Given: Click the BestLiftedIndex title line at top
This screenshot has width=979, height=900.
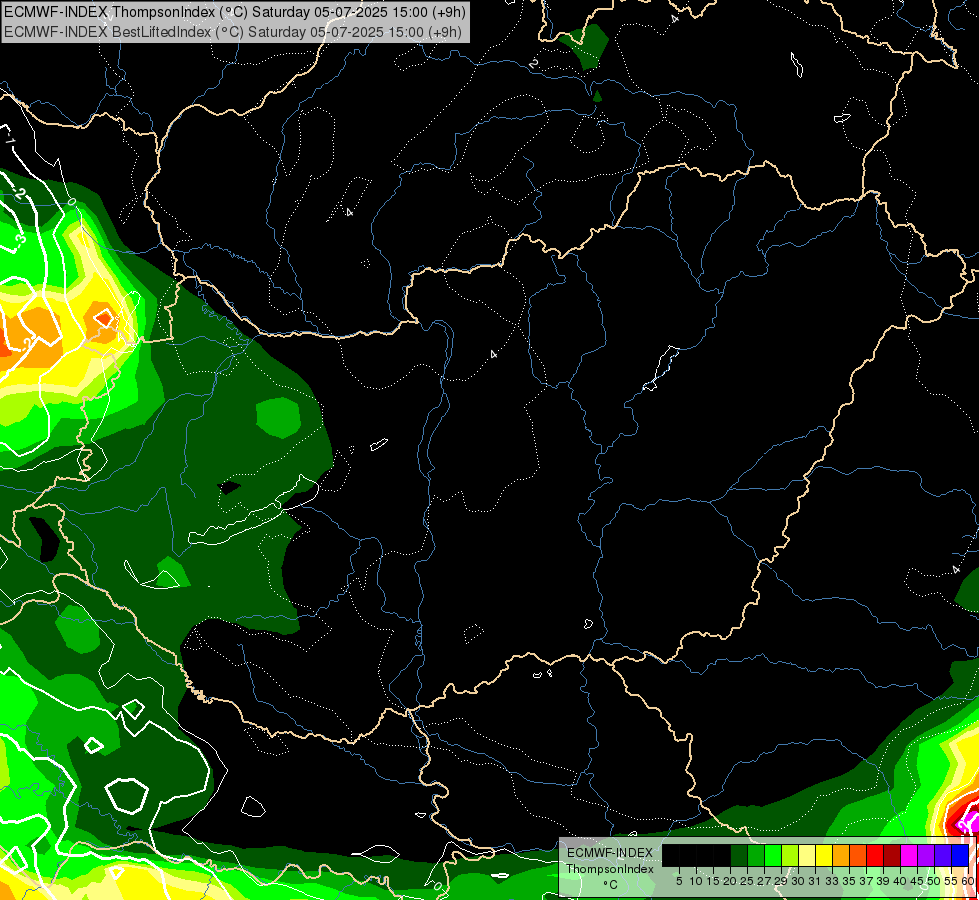Looking at the screenshot, I should click(x=233, y=32).
